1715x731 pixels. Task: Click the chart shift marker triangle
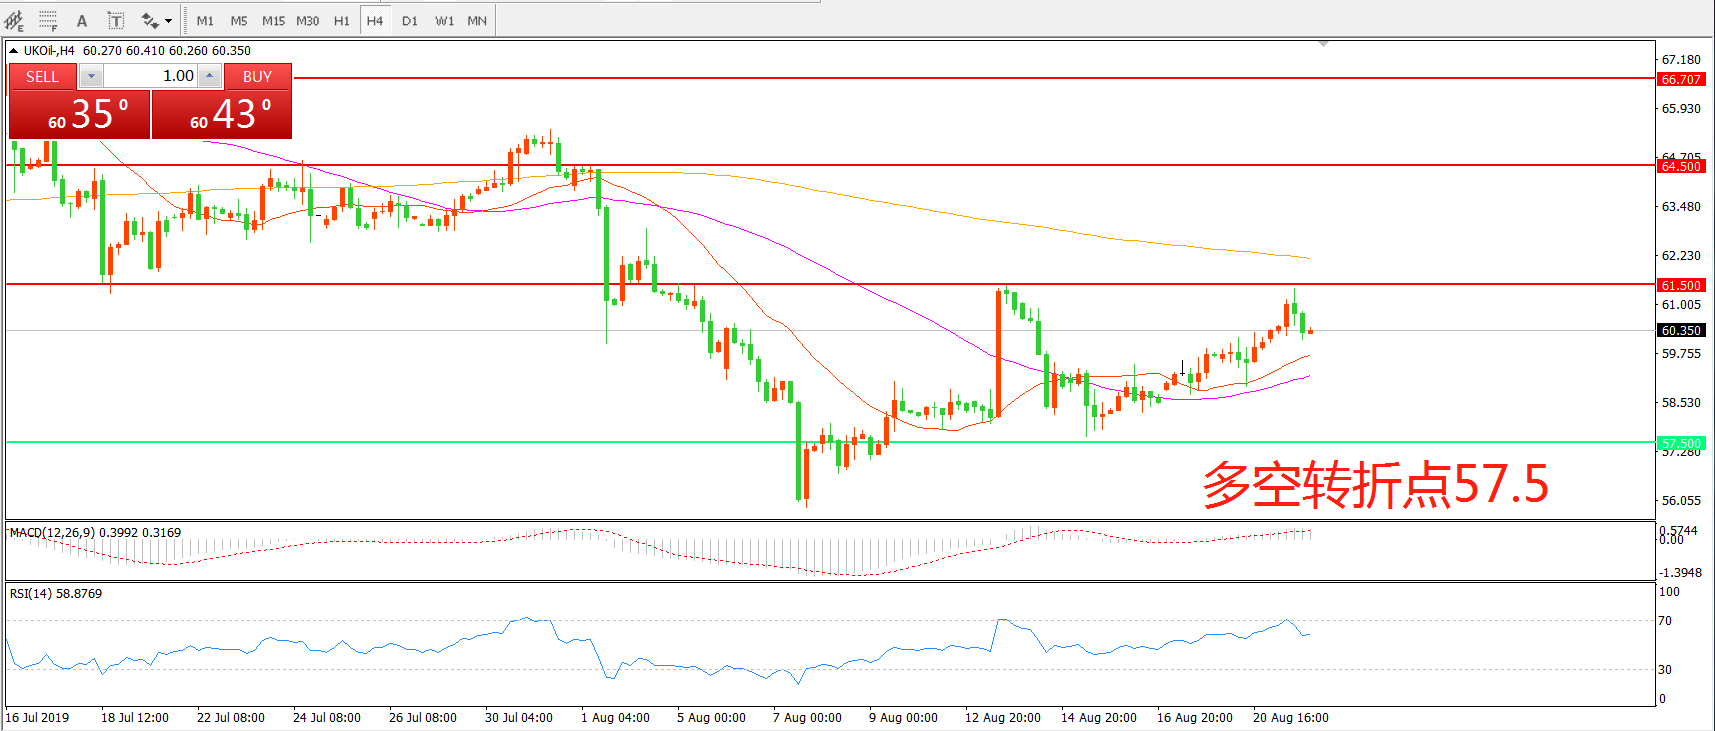1323,44
